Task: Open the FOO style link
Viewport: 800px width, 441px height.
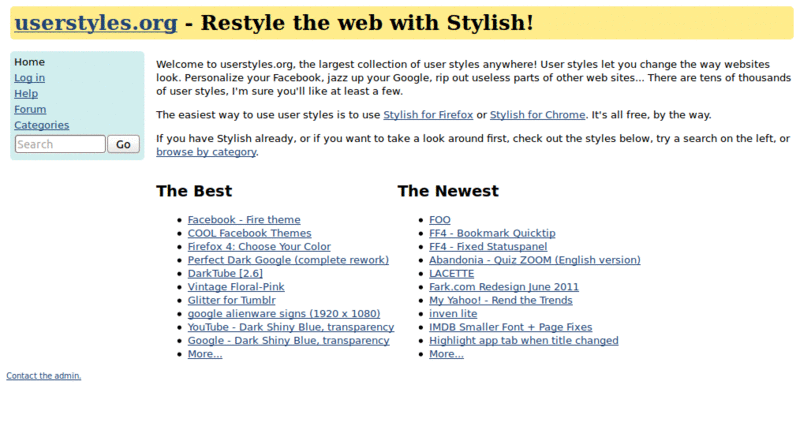Action: pyautogui.click(x=440, y=219)
